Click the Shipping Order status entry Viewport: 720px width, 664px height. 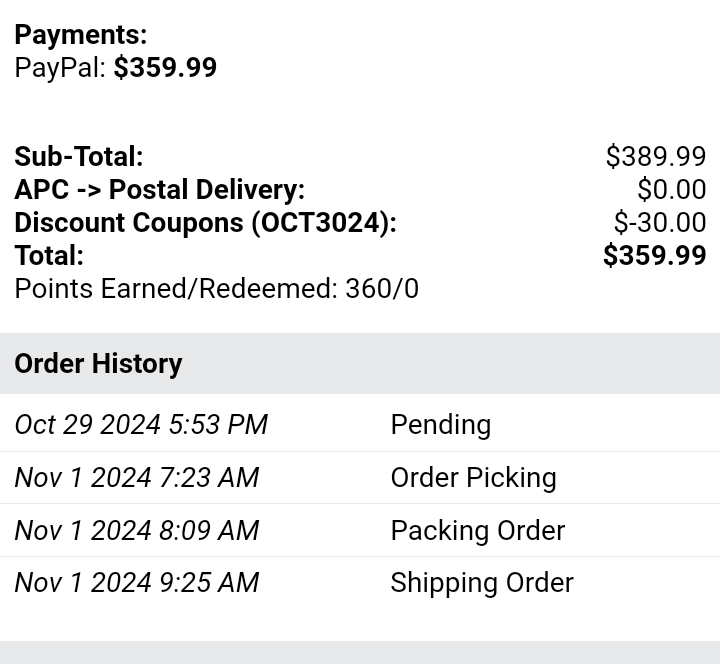tap(482, 583)
